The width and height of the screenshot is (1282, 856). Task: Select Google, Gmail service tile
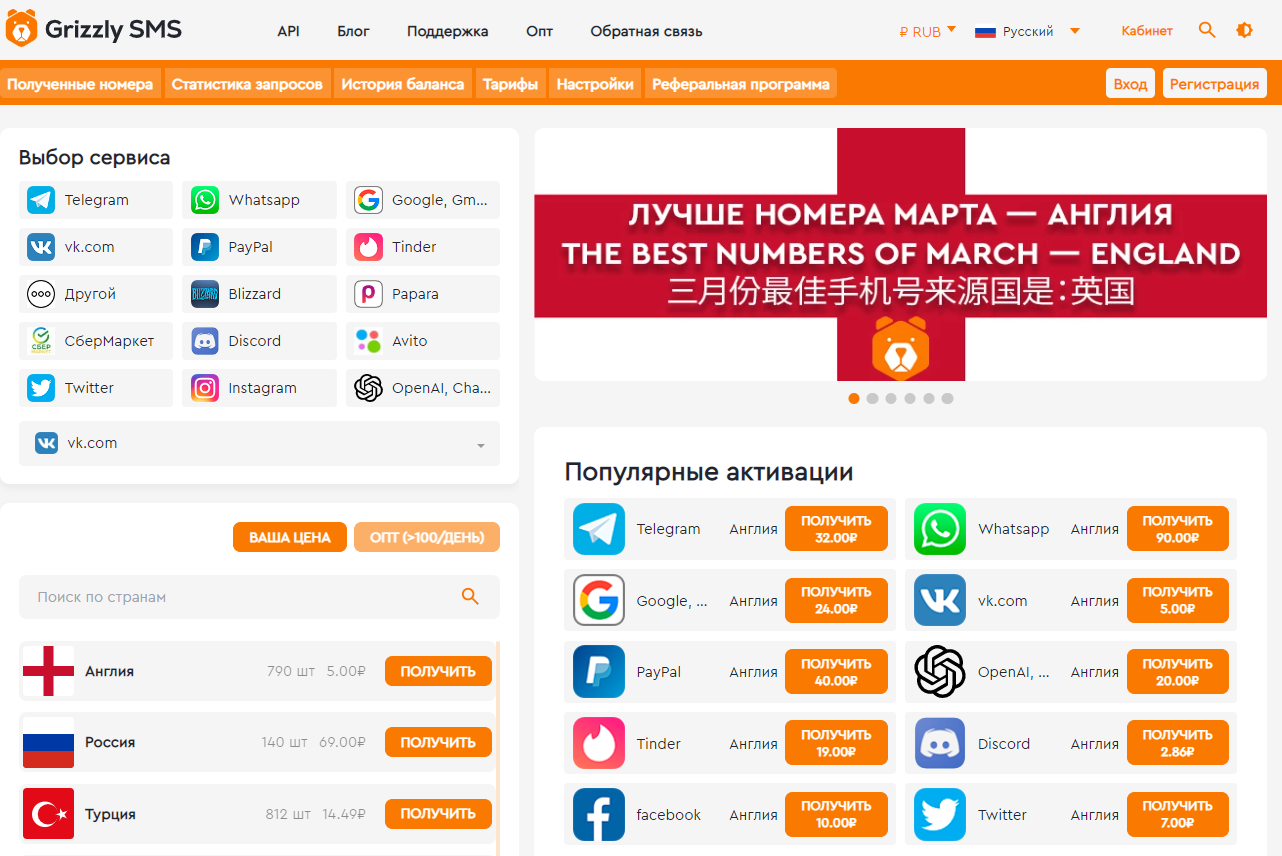pyautogui.click(x=423, y=200)
